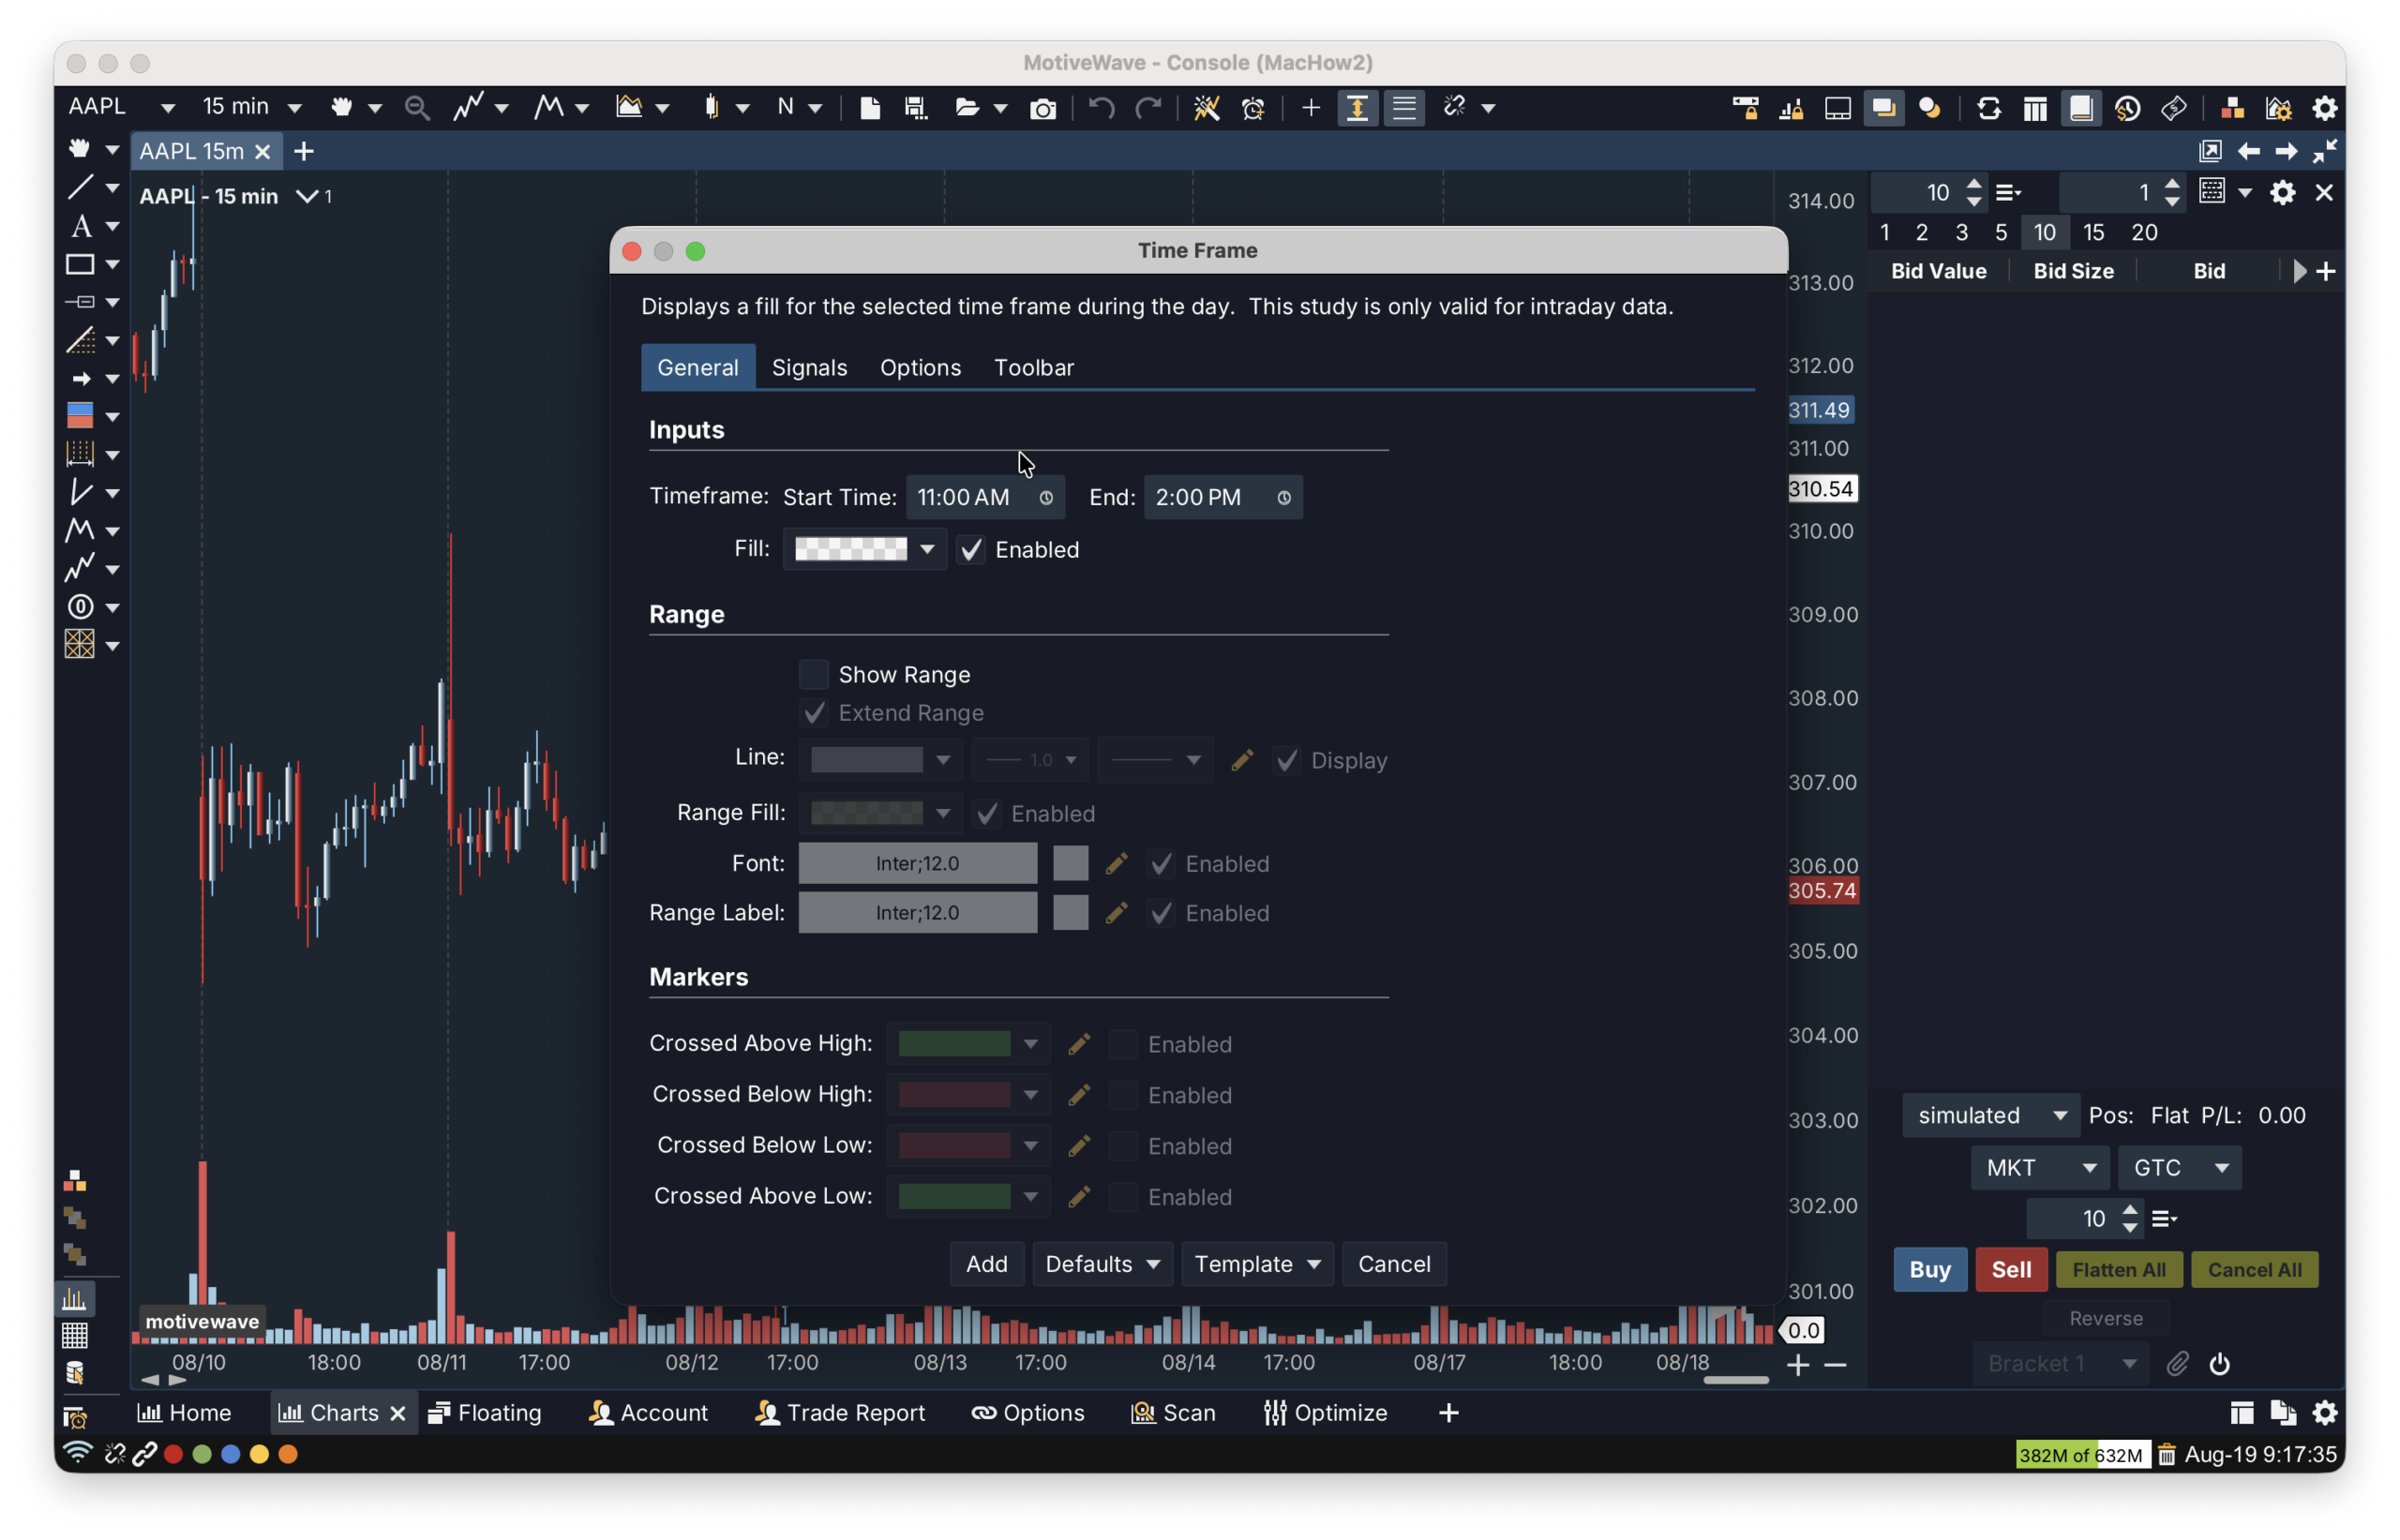Screen dimensions: 2400x1540
Task: Toggle the Font Enabled checkbox
Action: 1161,864
